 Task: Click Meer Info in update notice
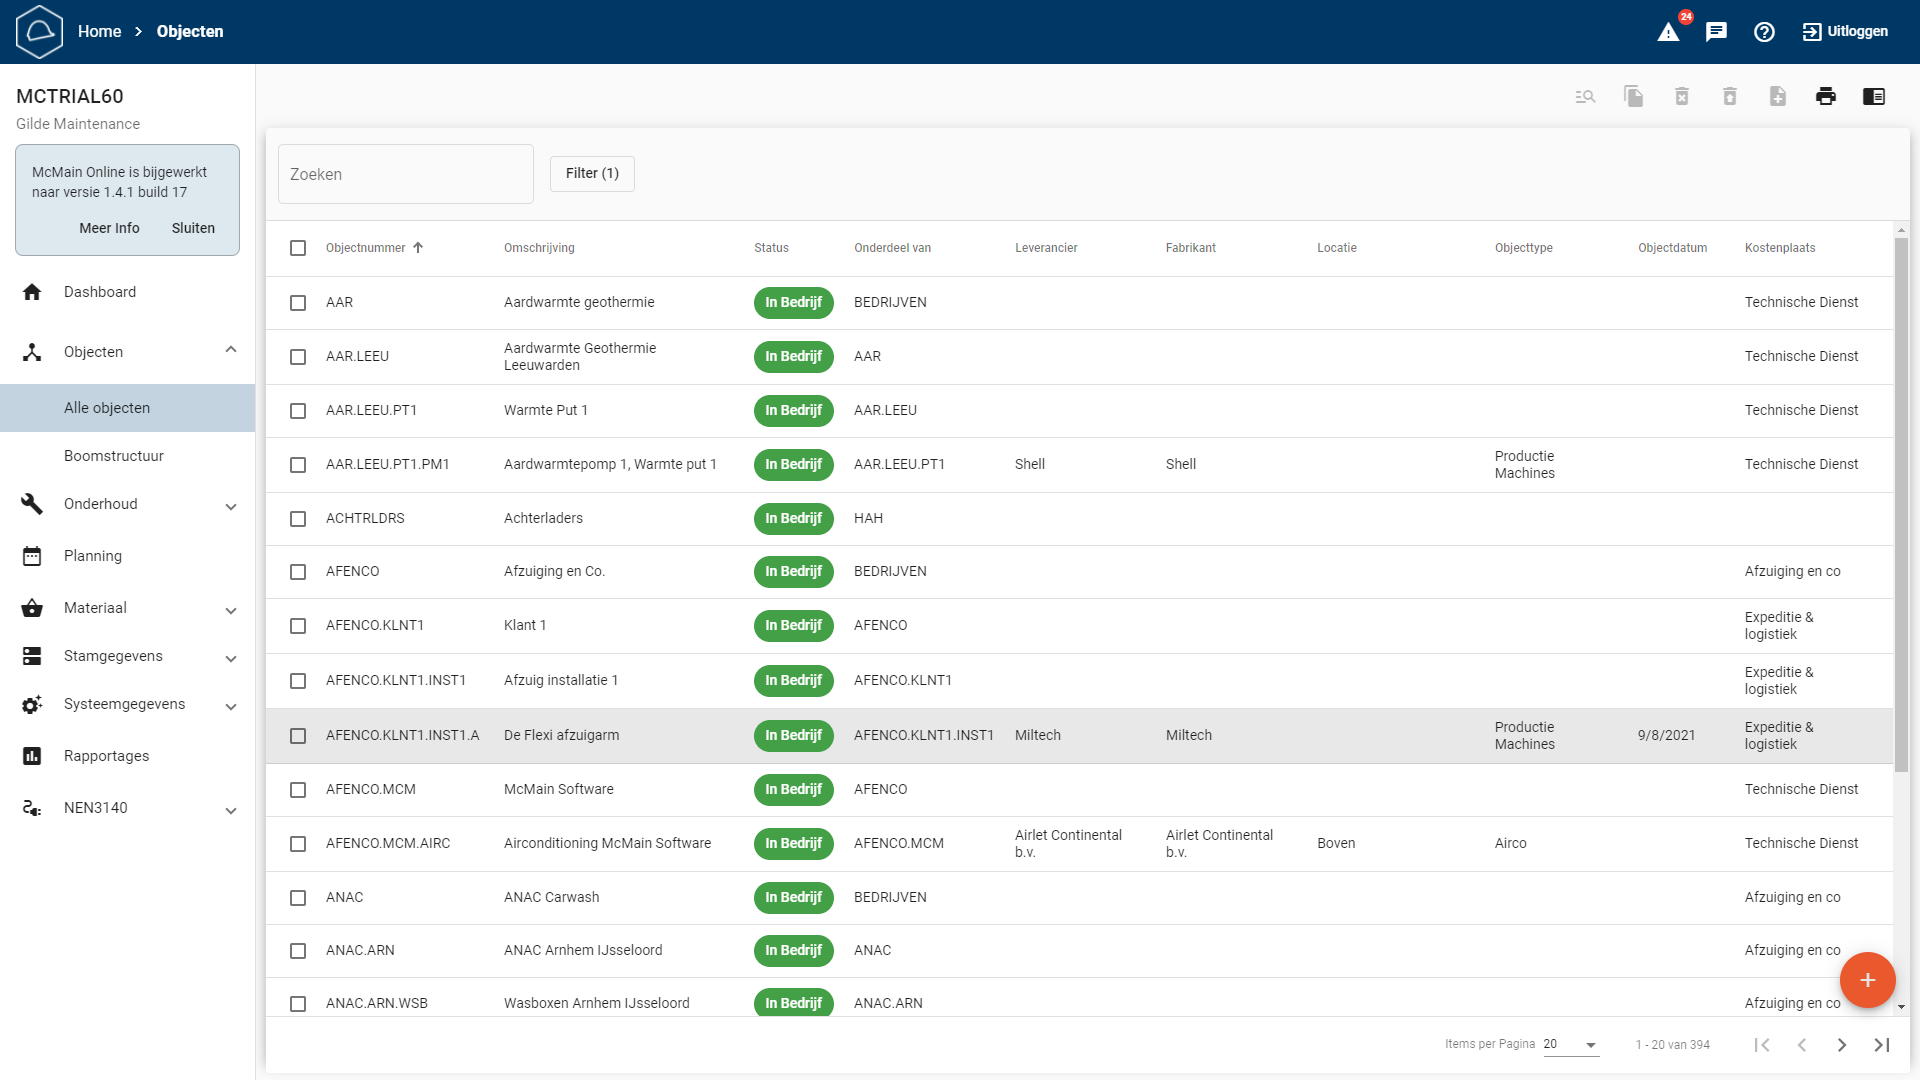[x=109, y=228]
